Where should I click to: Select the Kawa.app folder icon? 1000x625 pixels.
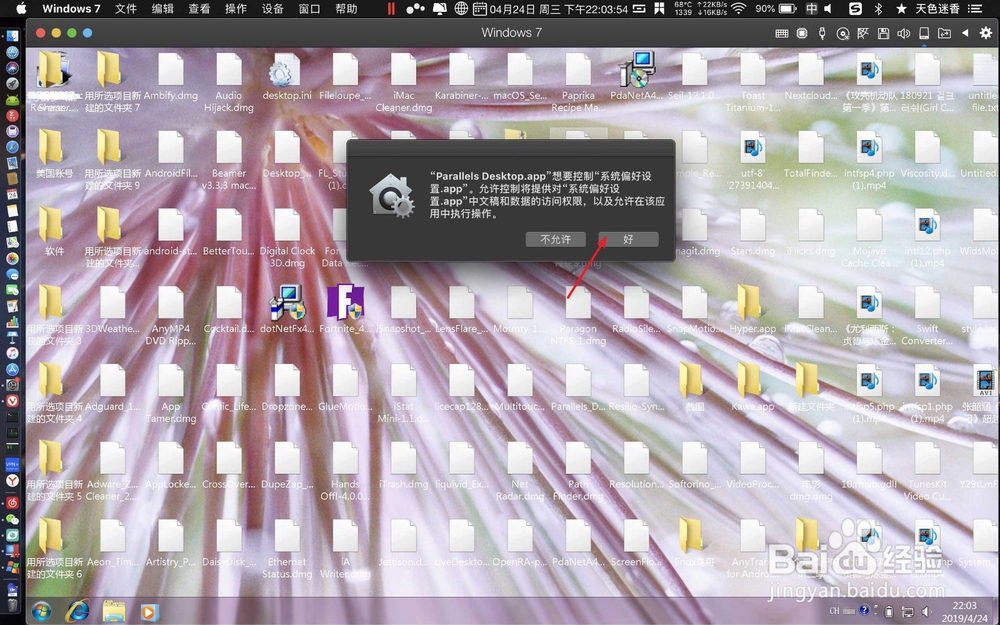point(753,388)
